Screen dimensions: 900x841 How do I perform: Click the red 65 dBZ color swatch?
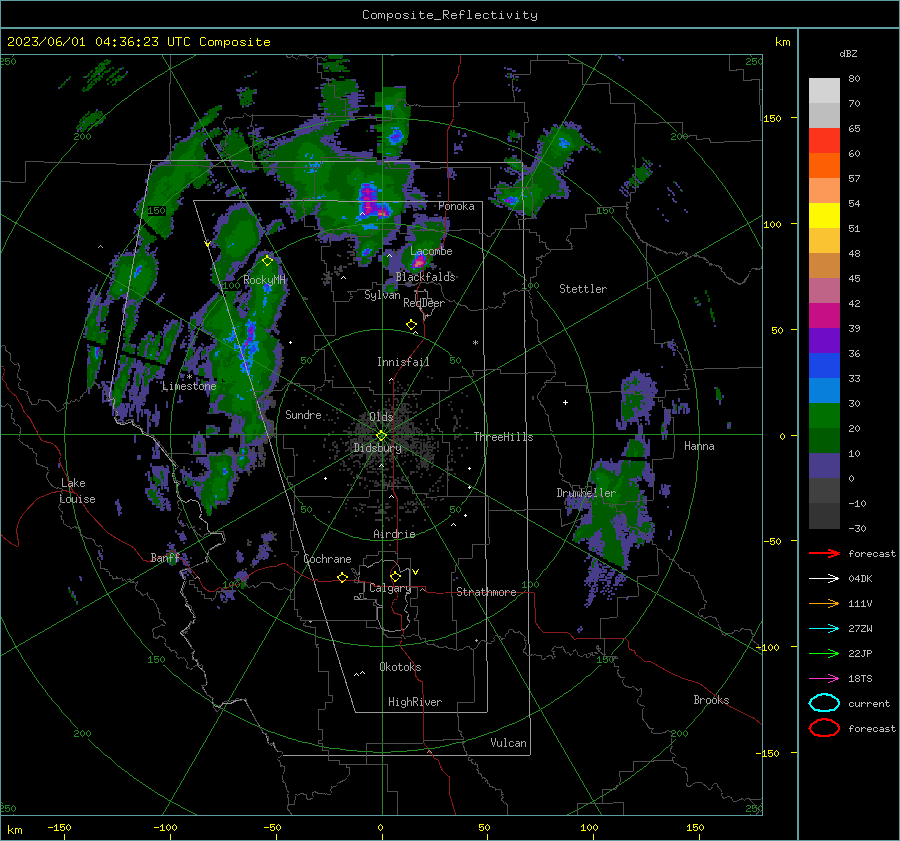(x=824, y=141)
